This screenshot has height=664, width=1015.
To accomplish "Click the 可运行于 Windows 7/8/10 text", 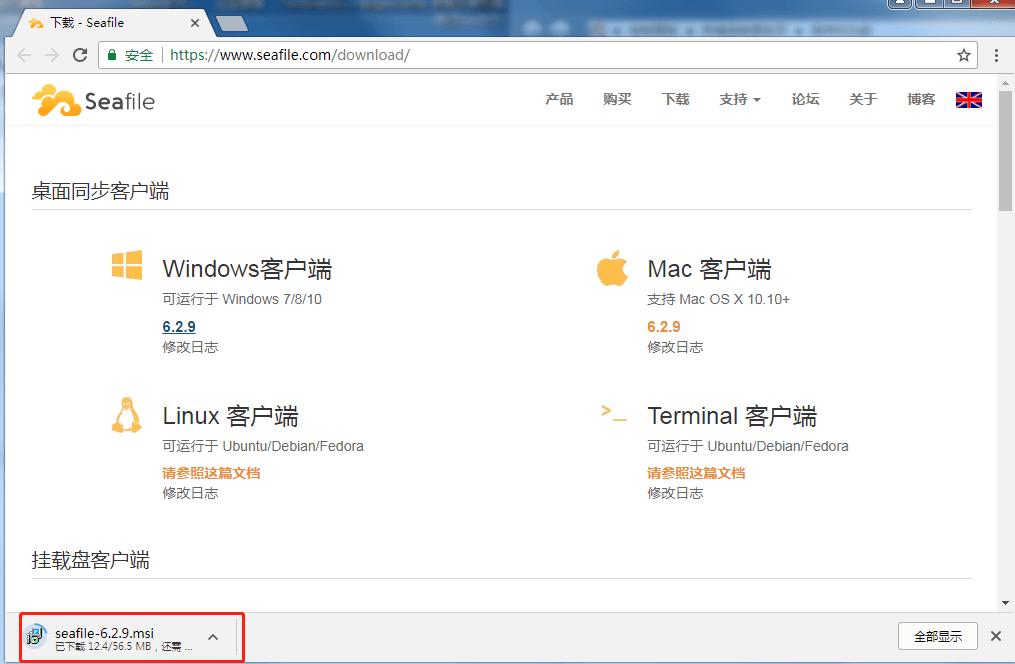I will 242,300.
